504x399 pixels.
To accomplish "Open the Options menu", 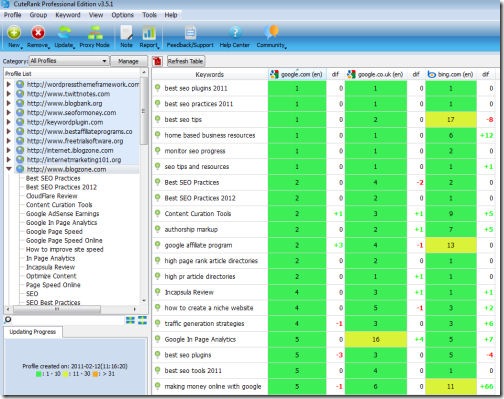I will (x=122, y=15).
